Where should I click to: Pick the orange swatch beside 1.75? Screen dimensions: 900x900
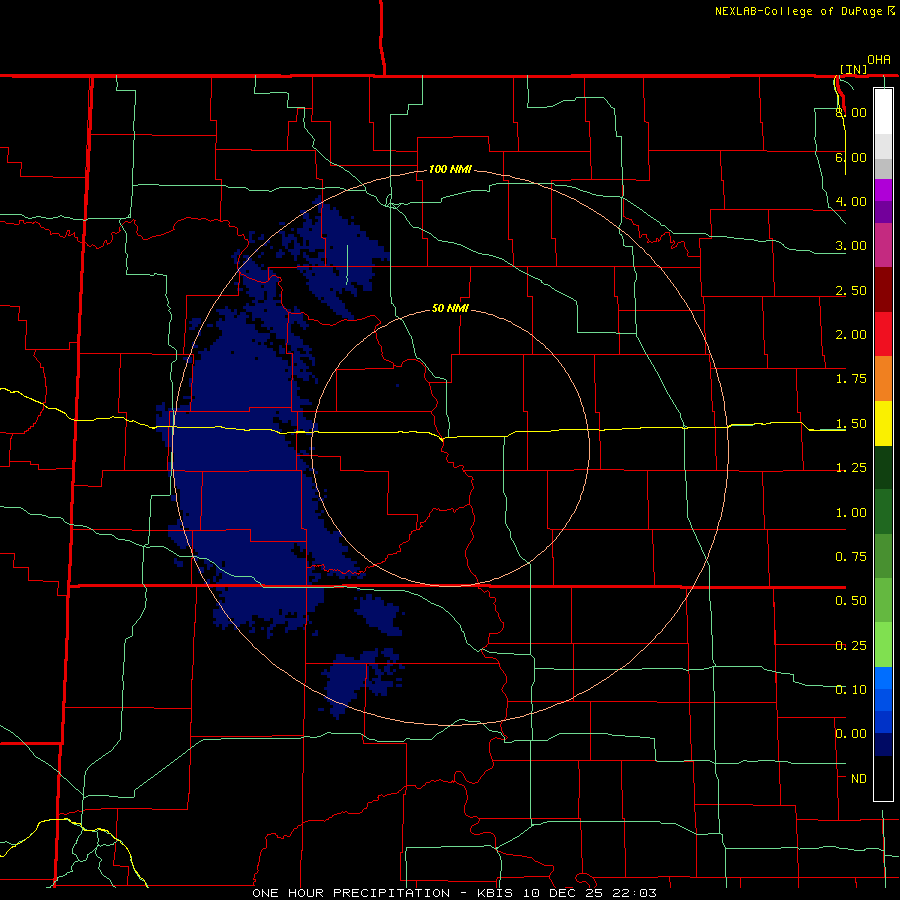[x=883, y=378]
